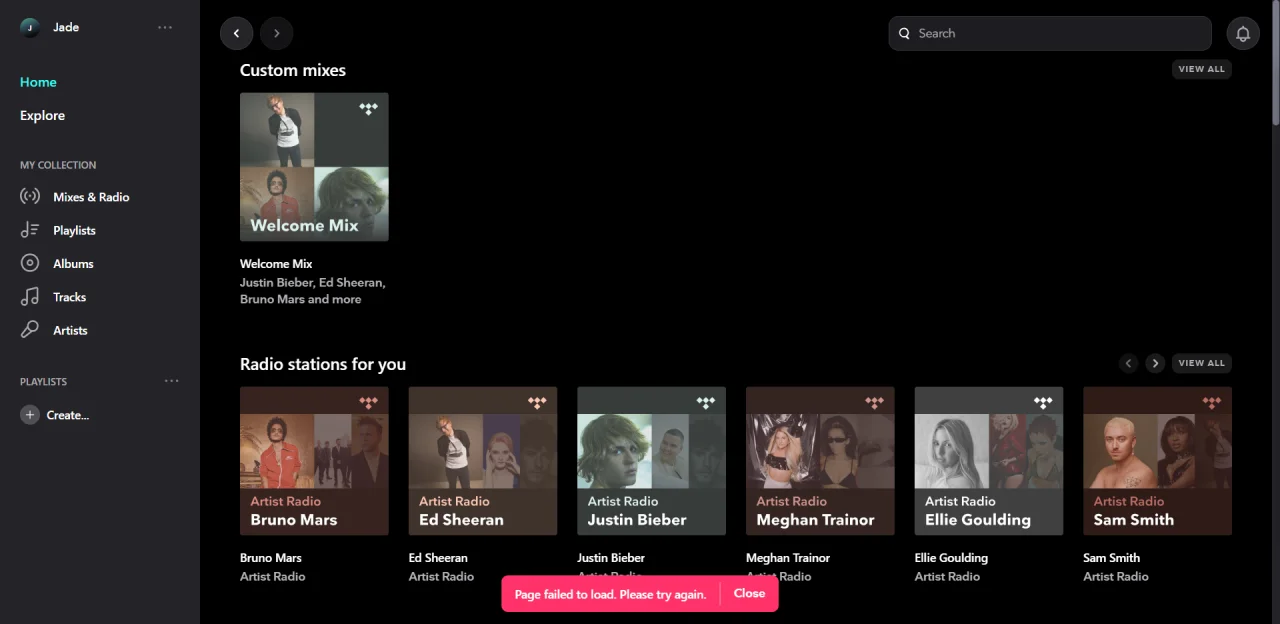The width and height of the screenshot is (1280, 624).
Task: Click the Mixes & Radio broadcast icon
Action: pos(30,197)
